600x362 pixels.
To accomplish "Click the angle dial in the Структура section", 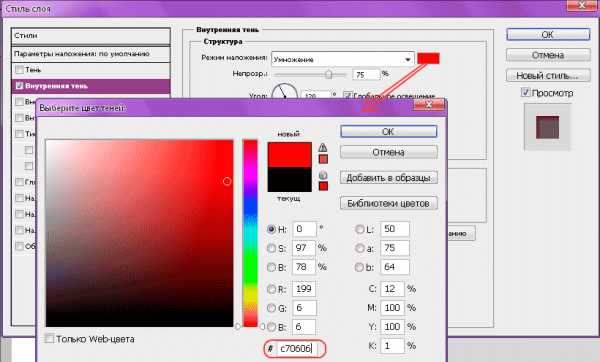I will point(284,92).
